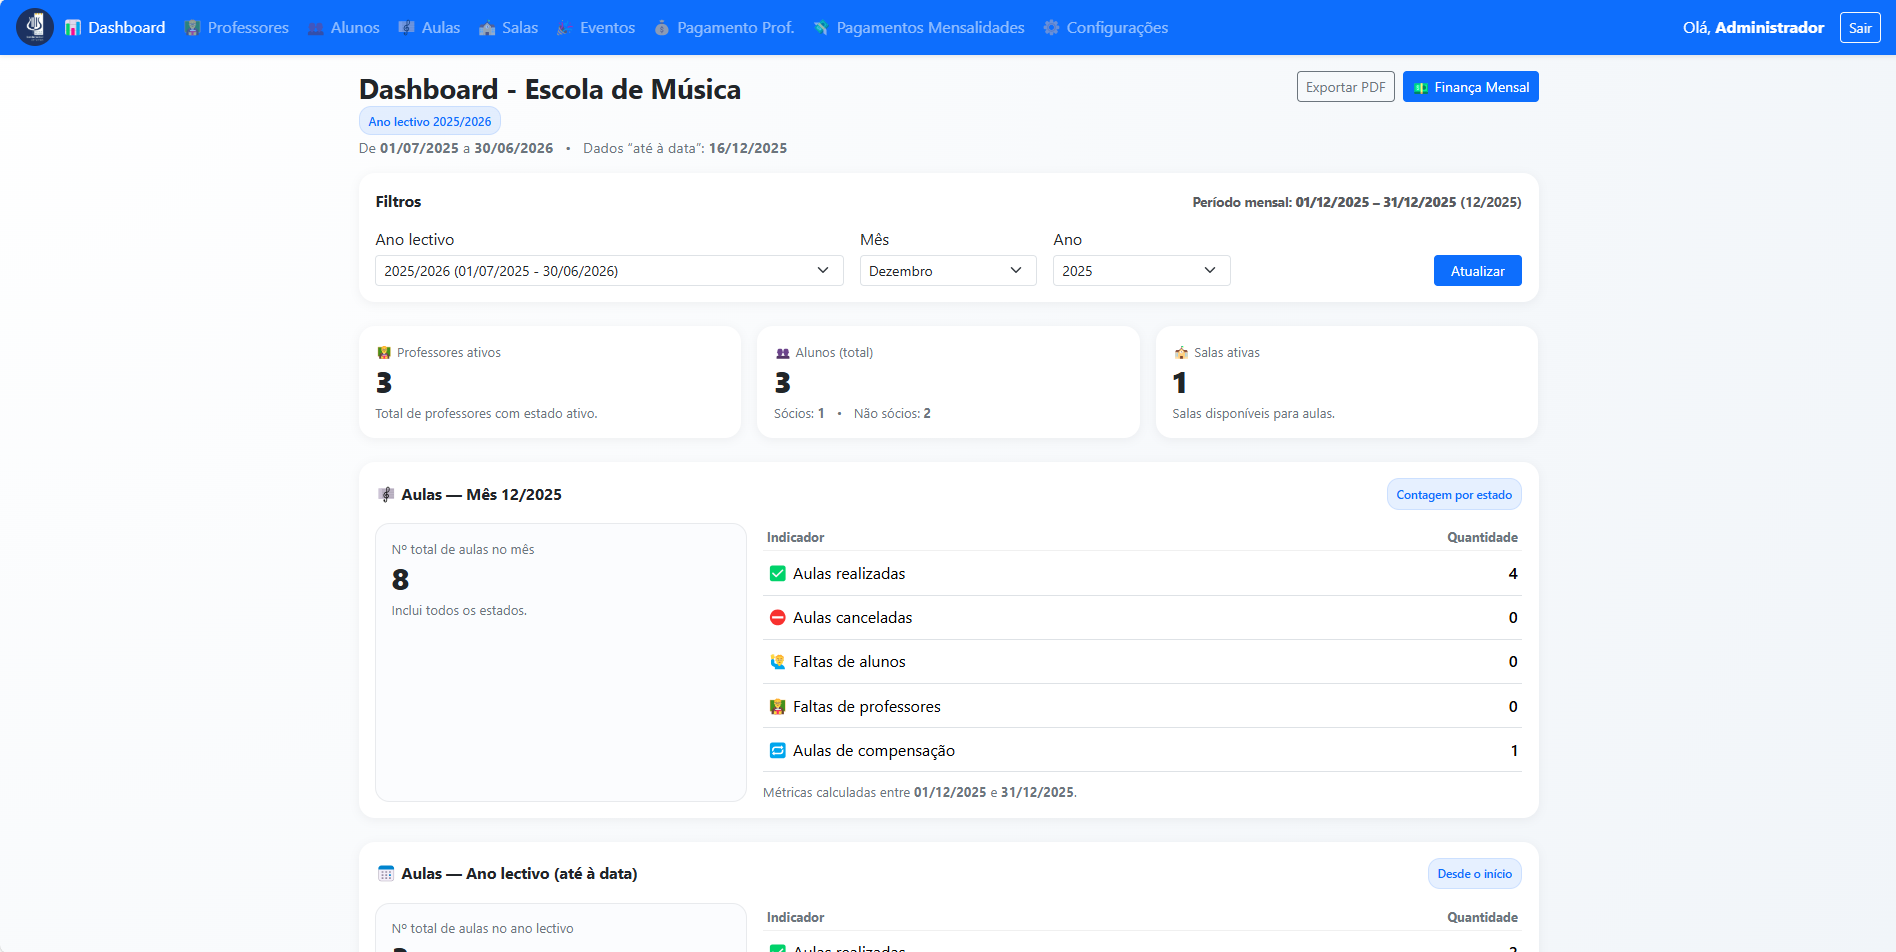
Task: Click the Ano lectivo 2025/2026 badge
Action: click(x=429, y=122)
